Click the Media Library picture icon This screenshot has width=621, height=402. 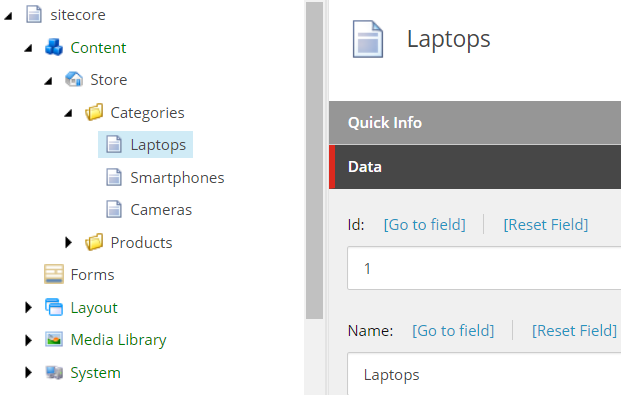[54, 339]
